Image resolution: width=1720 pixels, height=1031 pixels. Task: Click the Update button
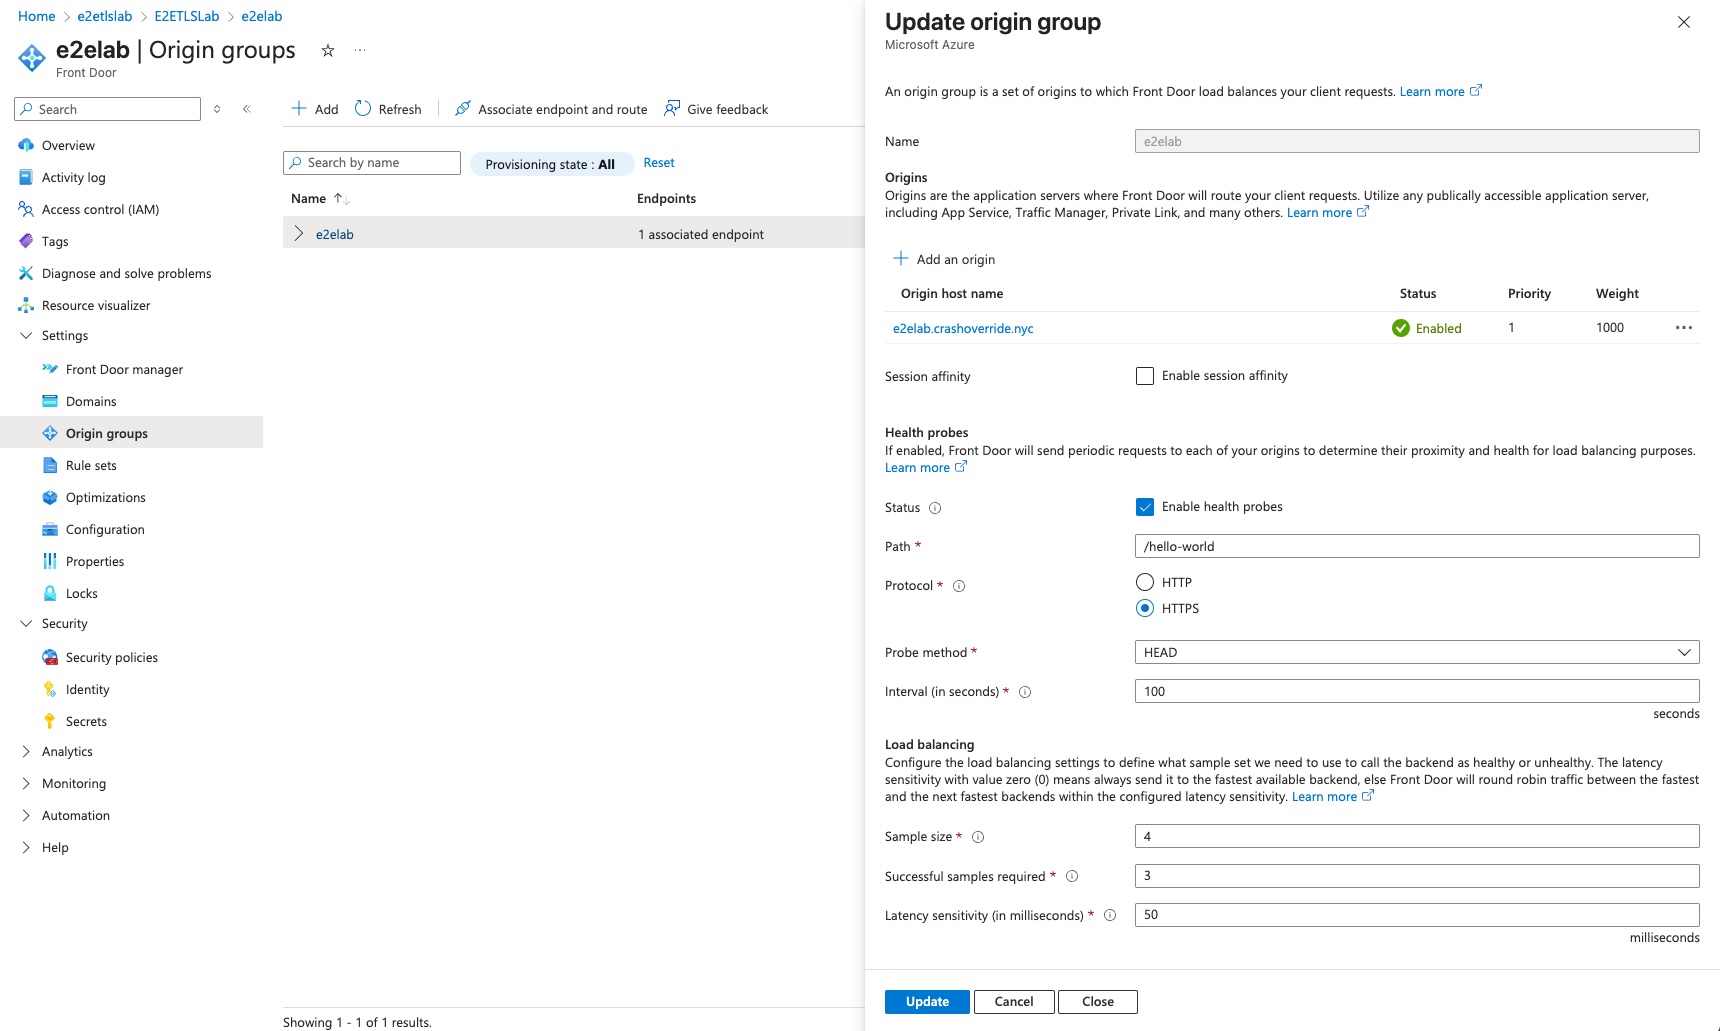pos(926,1001)
